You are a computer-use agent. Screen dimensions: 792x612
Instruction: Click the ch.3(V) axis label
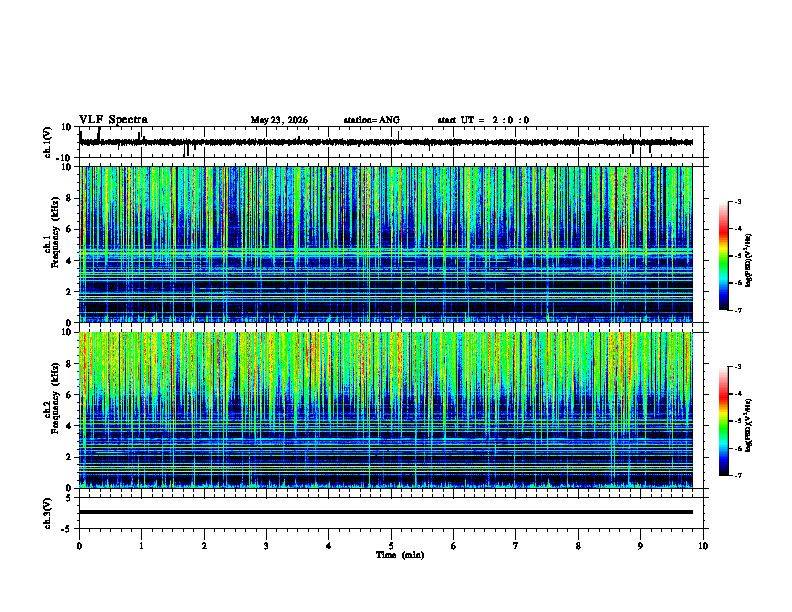click(47, 513)
